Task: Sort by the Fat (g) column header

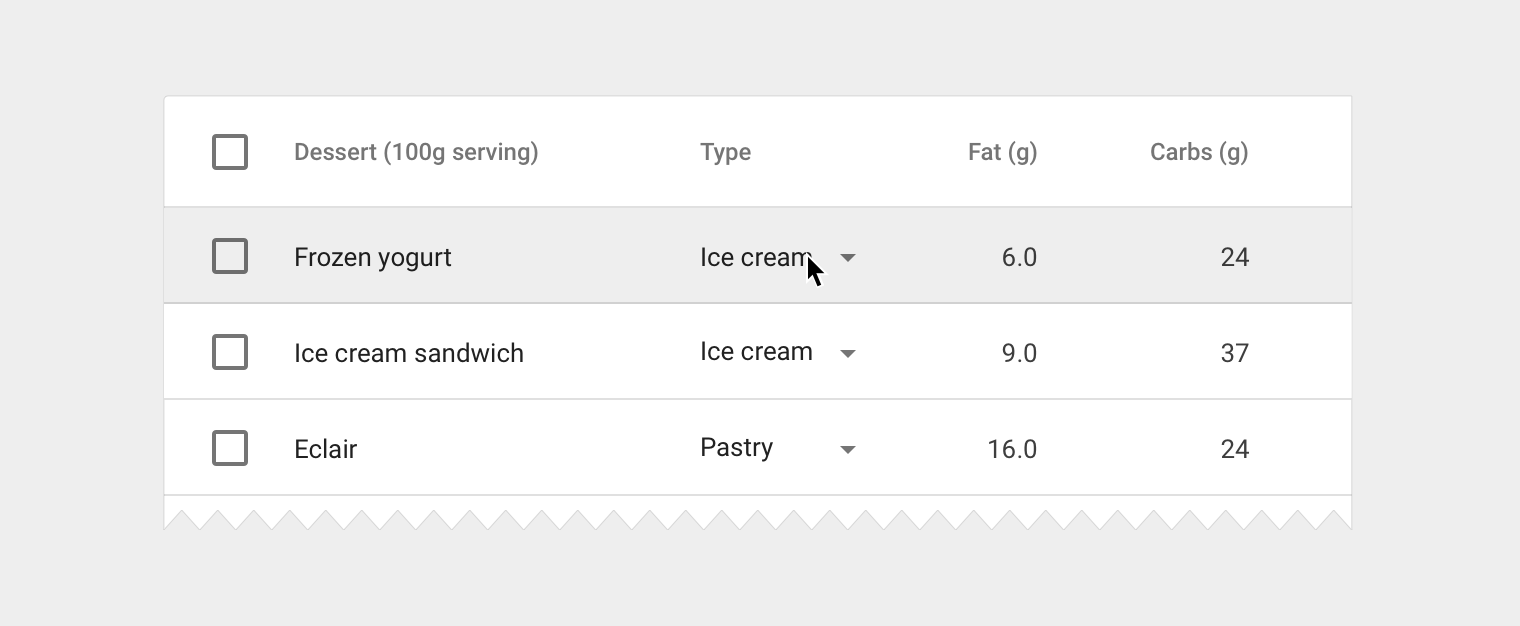Action: (x=1002, y=152)
